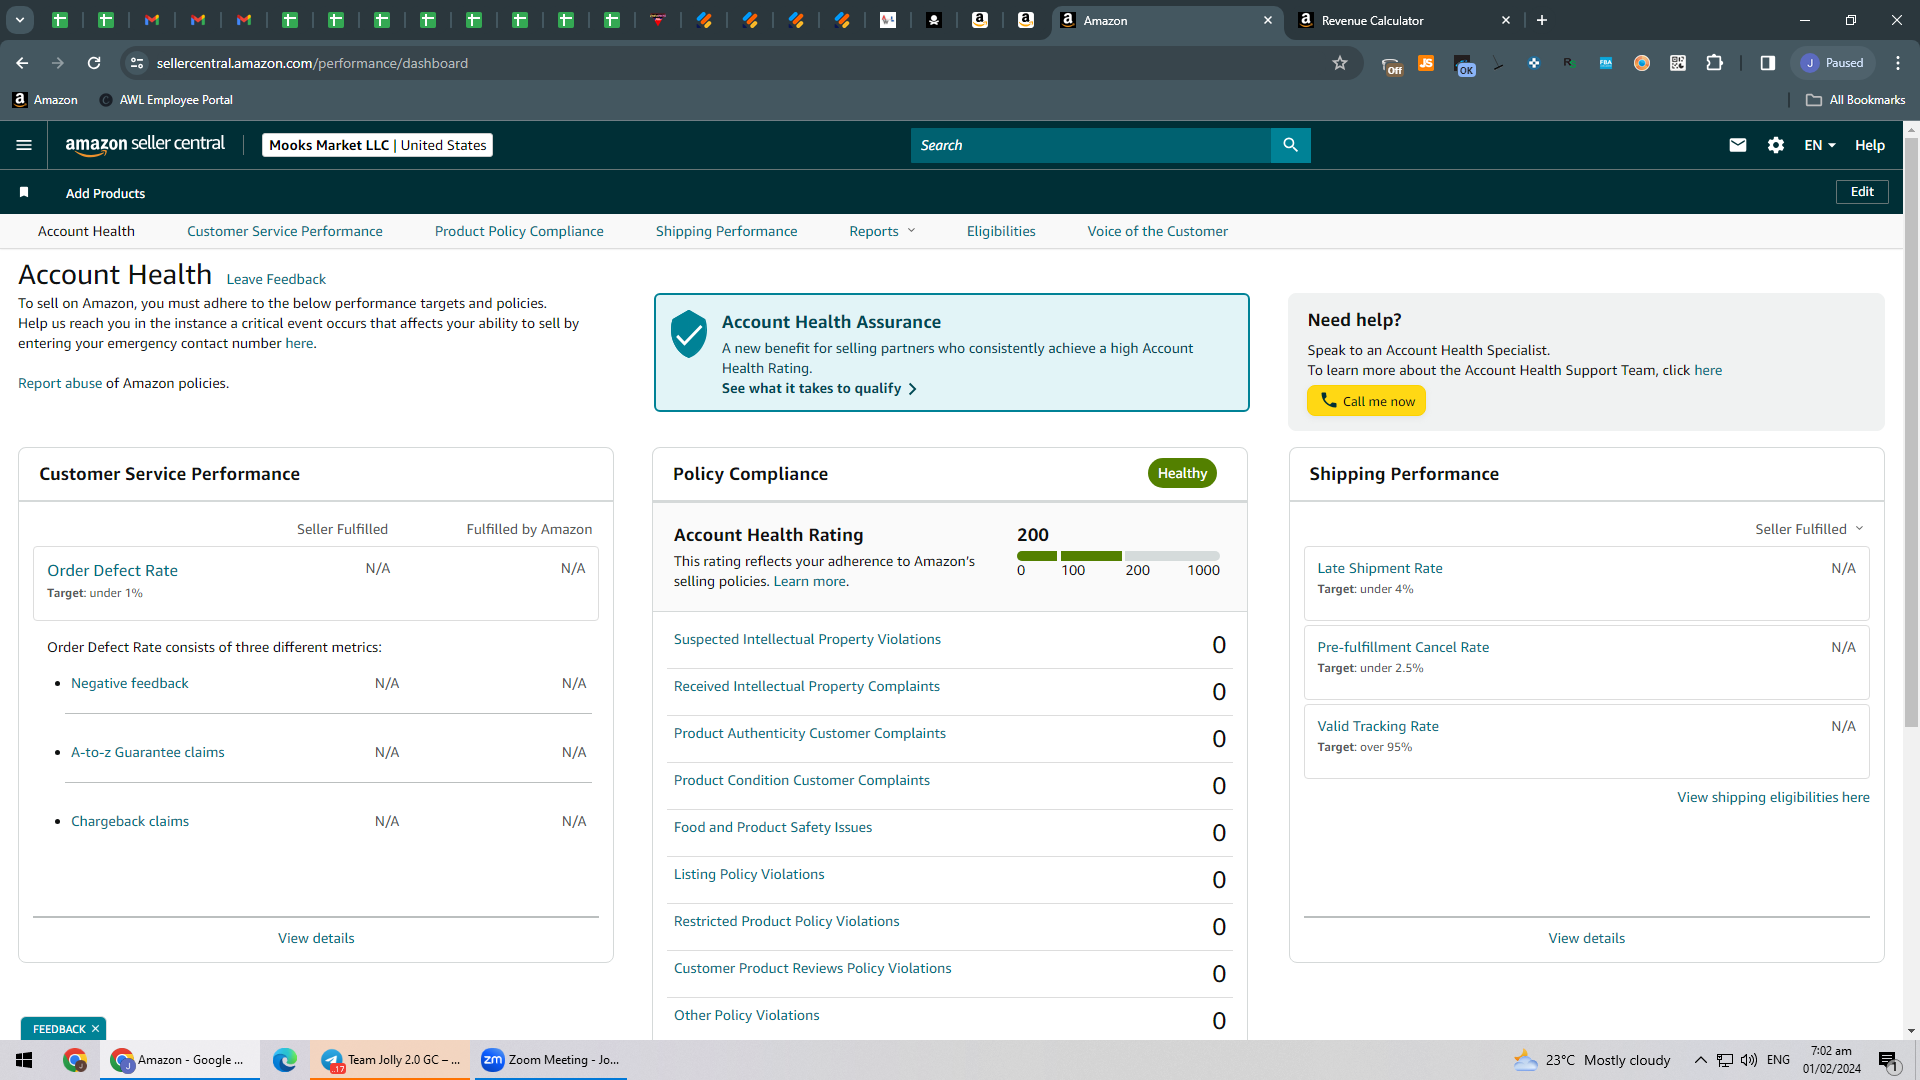
Task: Open the AWL Employee Portal bookmark
Action: 166,100
